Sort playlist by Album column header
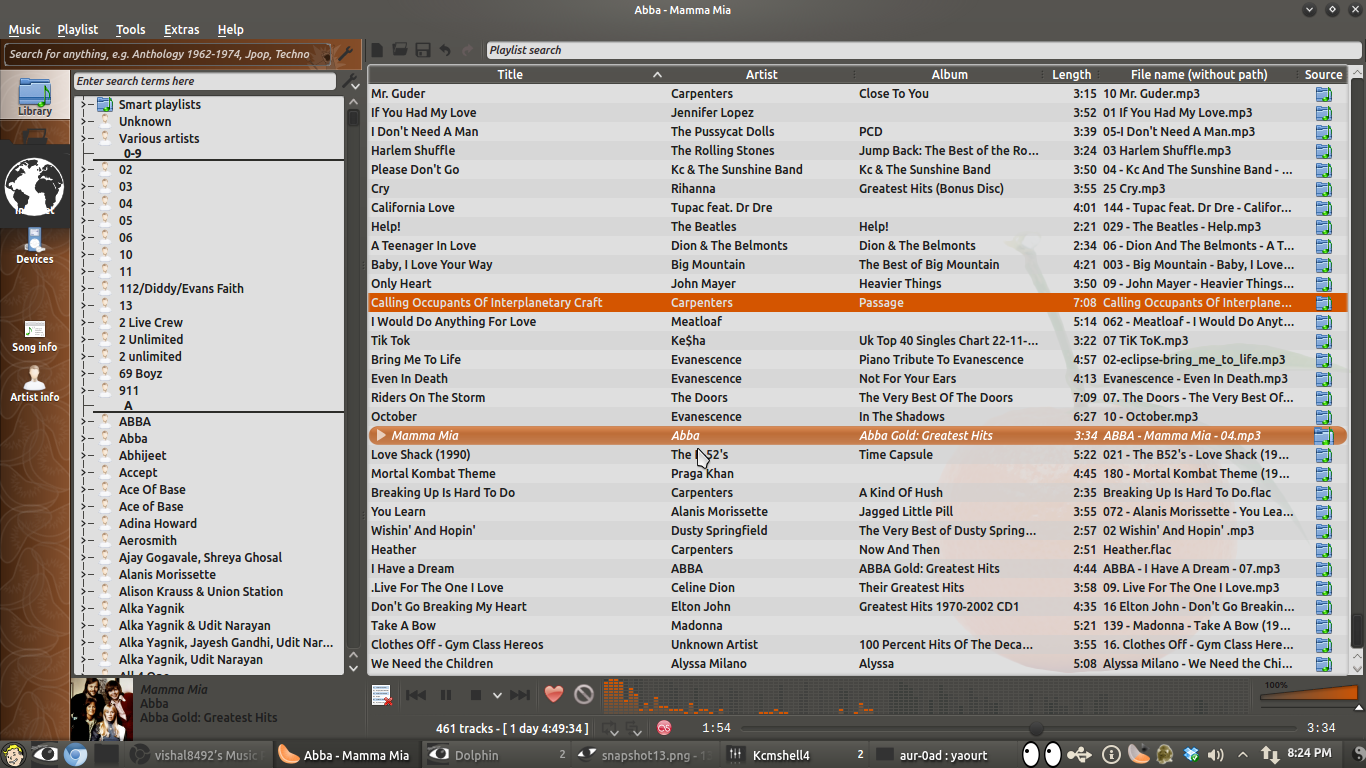1366x768 pixels. tap(949, 75)
